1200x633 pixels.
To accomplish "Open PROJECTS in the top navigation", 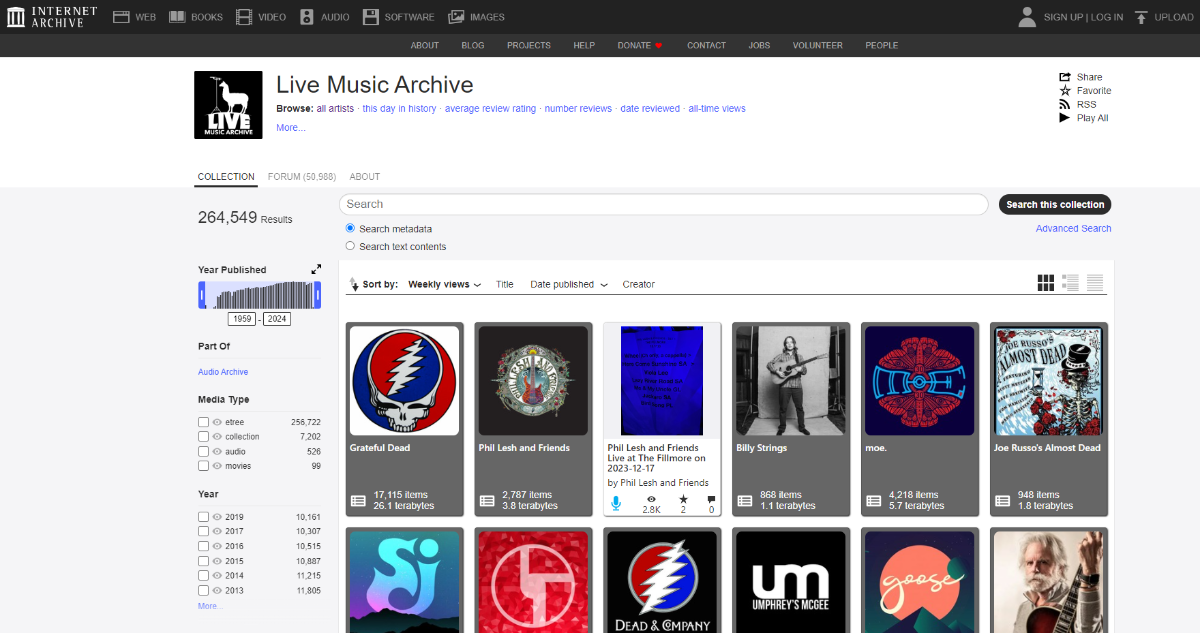I will [529, 46].
